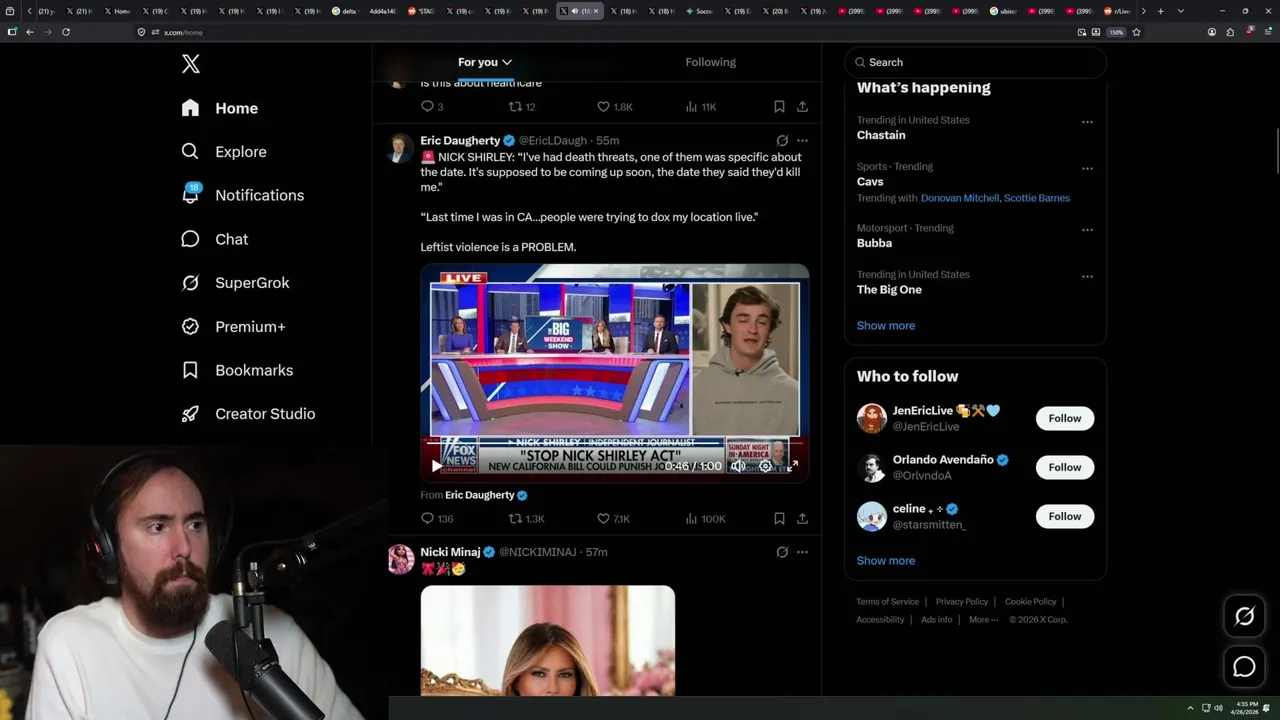Expand the video to fullscreen
The height and width of the screenshot is (720, 1280).
click(x=792, y=466)
